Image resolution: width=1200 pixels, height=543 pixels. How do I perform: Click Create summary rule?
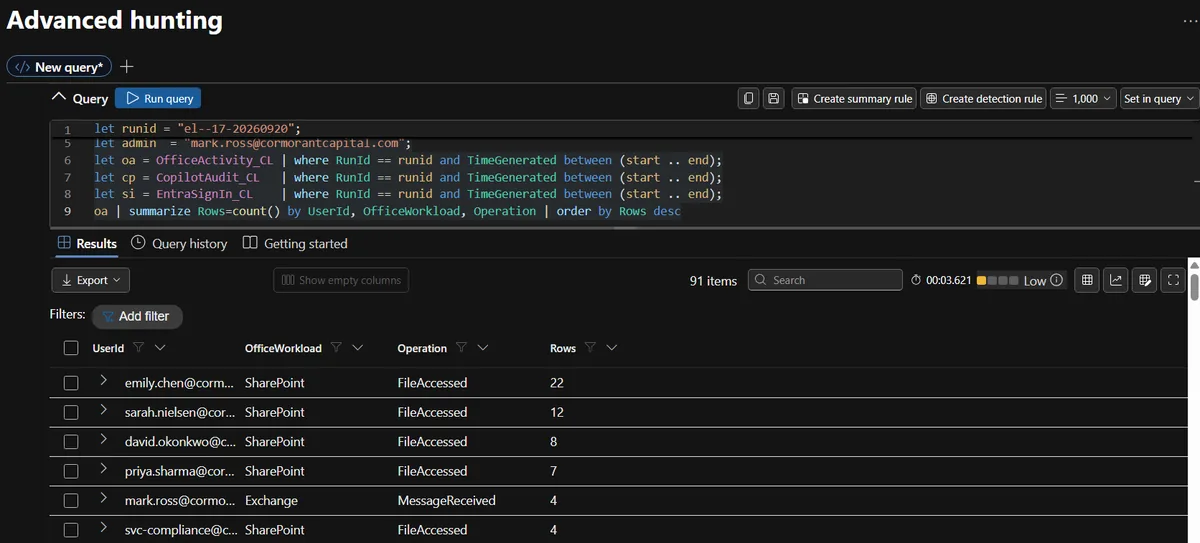[854, 98]
